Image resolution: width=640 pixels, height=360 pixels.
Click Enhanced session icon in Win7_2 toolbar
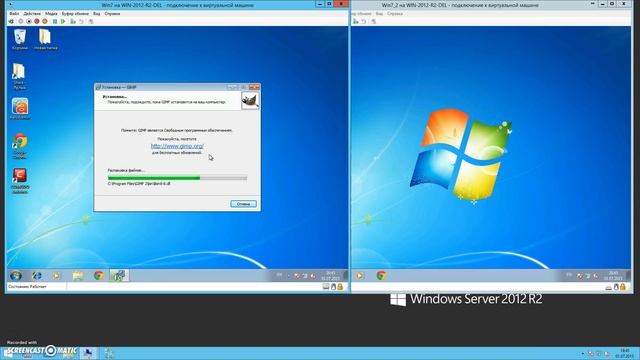pyautogui.click(x=373, y=21)
